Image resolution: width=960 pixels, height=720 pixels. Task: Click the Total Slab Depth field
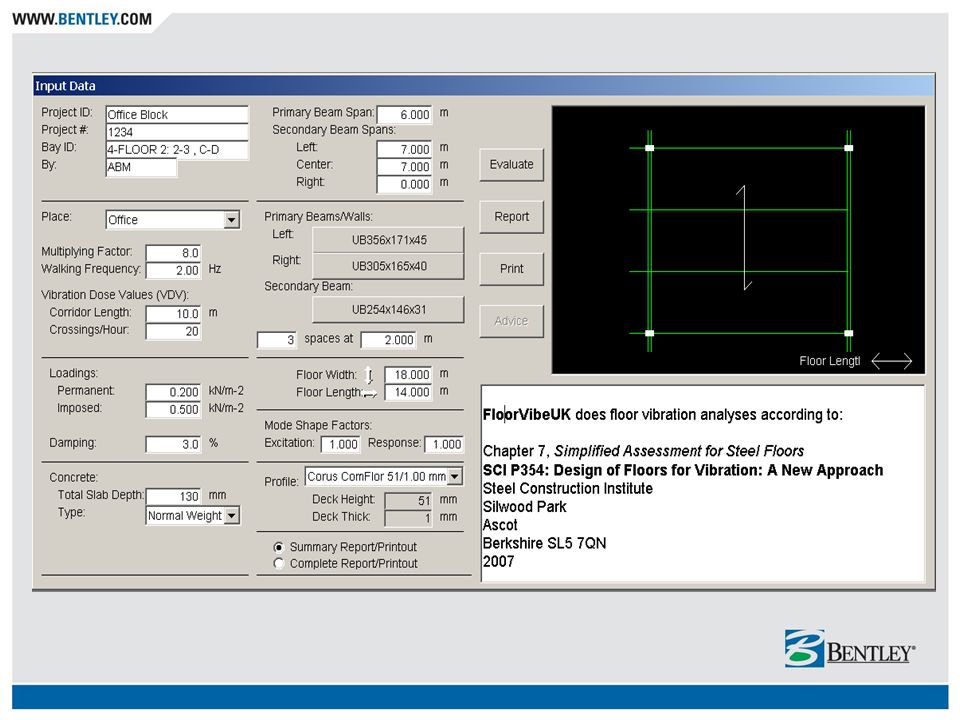173,496
